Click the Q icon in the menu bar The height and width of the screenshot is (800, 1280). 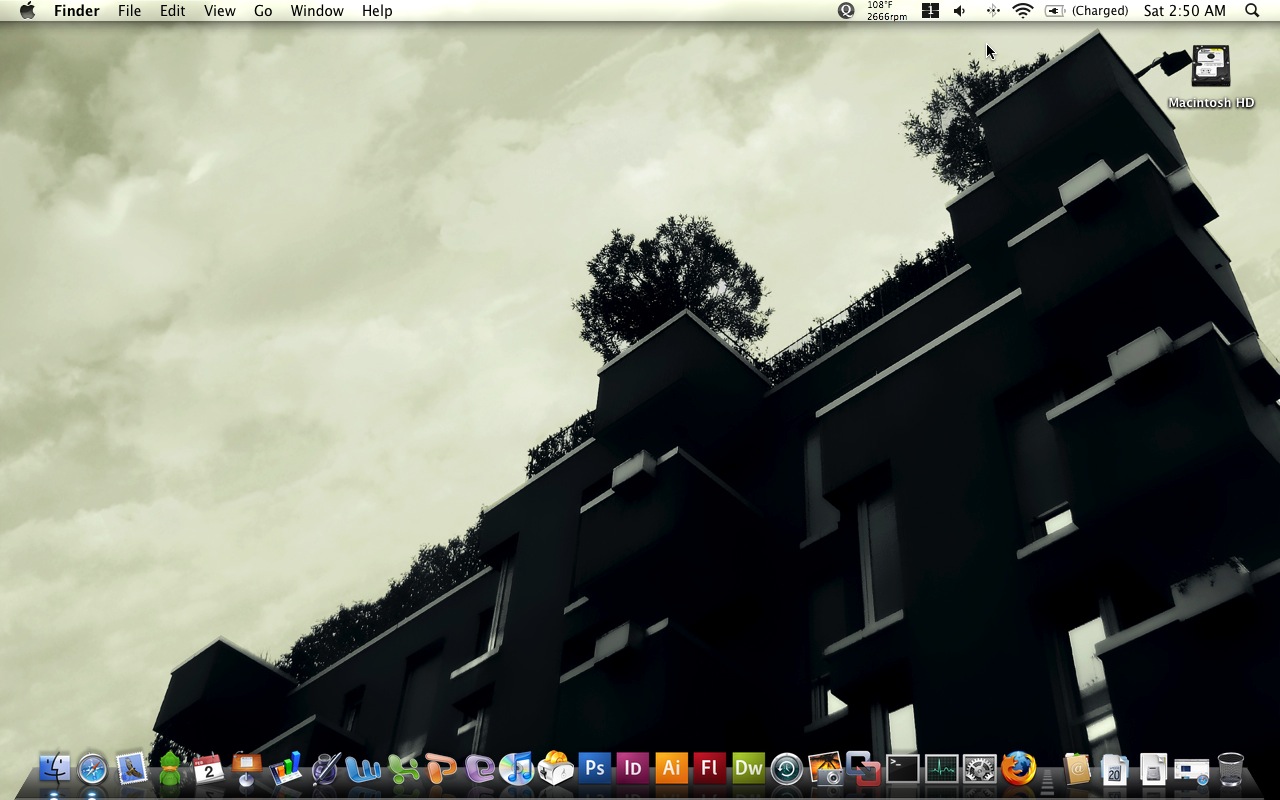(x=847, y=11)
